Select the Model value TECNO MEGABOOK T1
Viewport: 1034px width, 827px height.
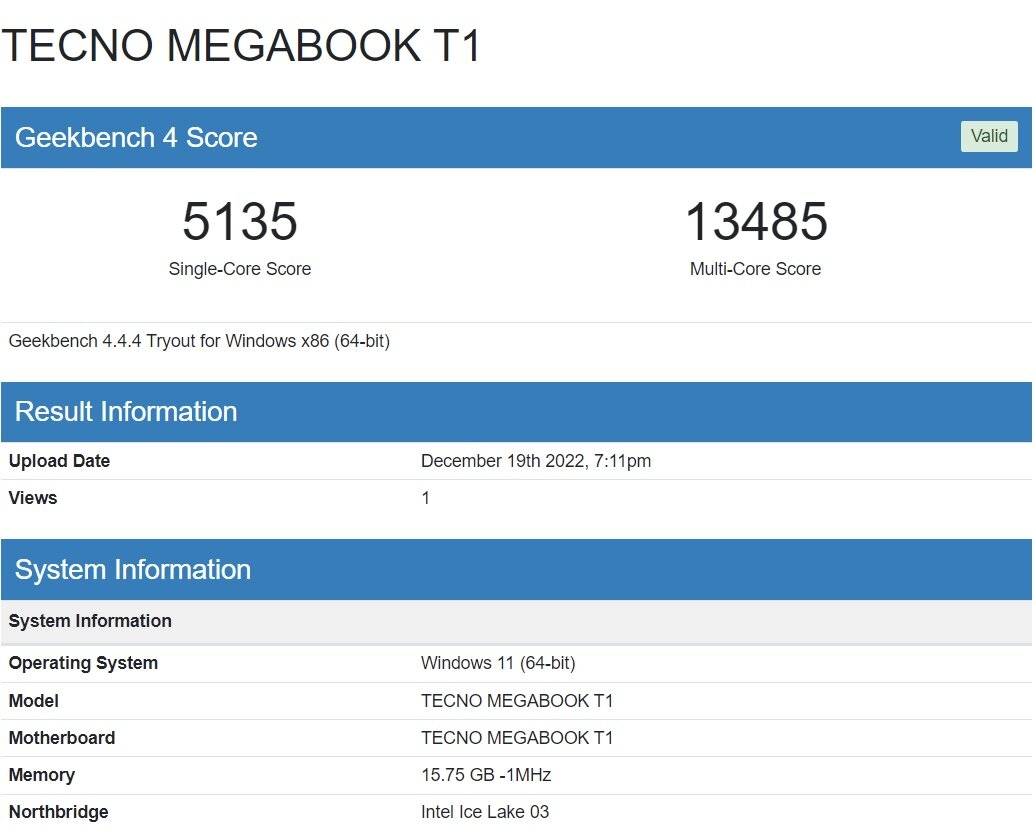tap(517, 701)
